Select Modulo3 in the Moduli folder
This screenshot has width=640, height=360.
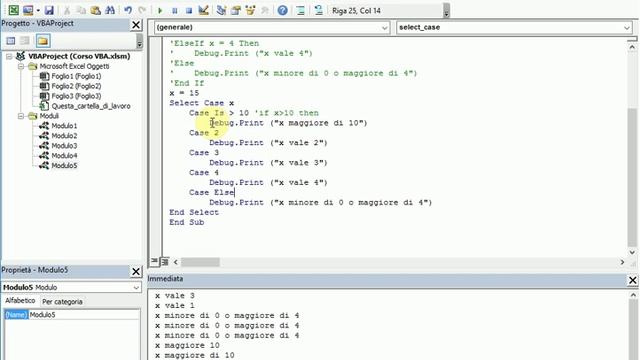point(64,146)
